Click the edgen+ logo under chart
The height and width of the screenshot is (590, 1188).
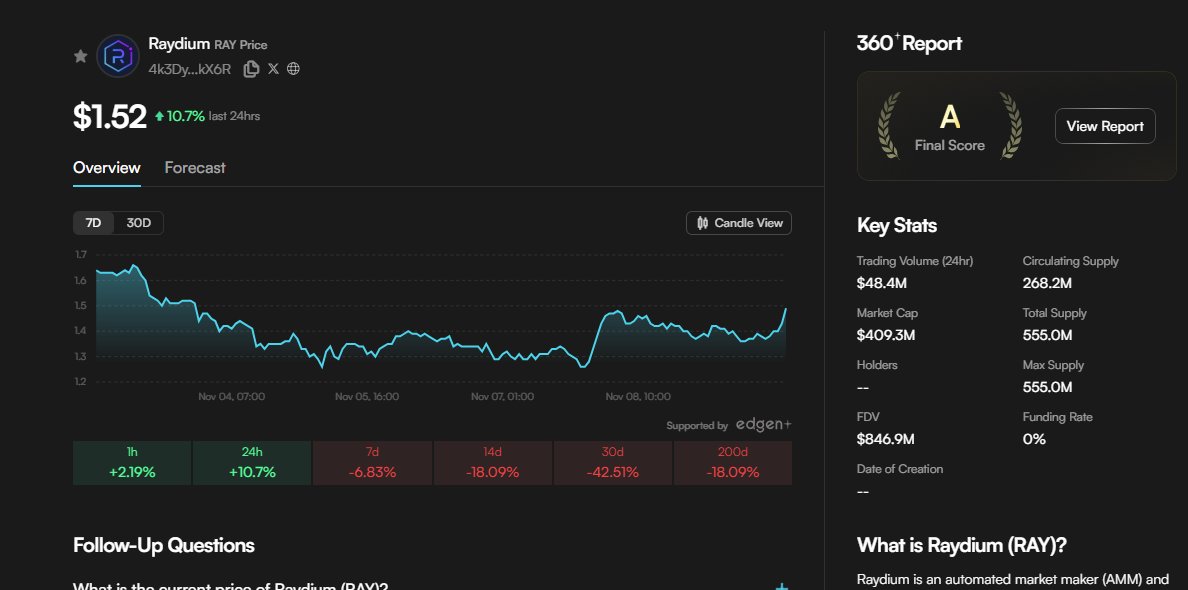(763, 425)
